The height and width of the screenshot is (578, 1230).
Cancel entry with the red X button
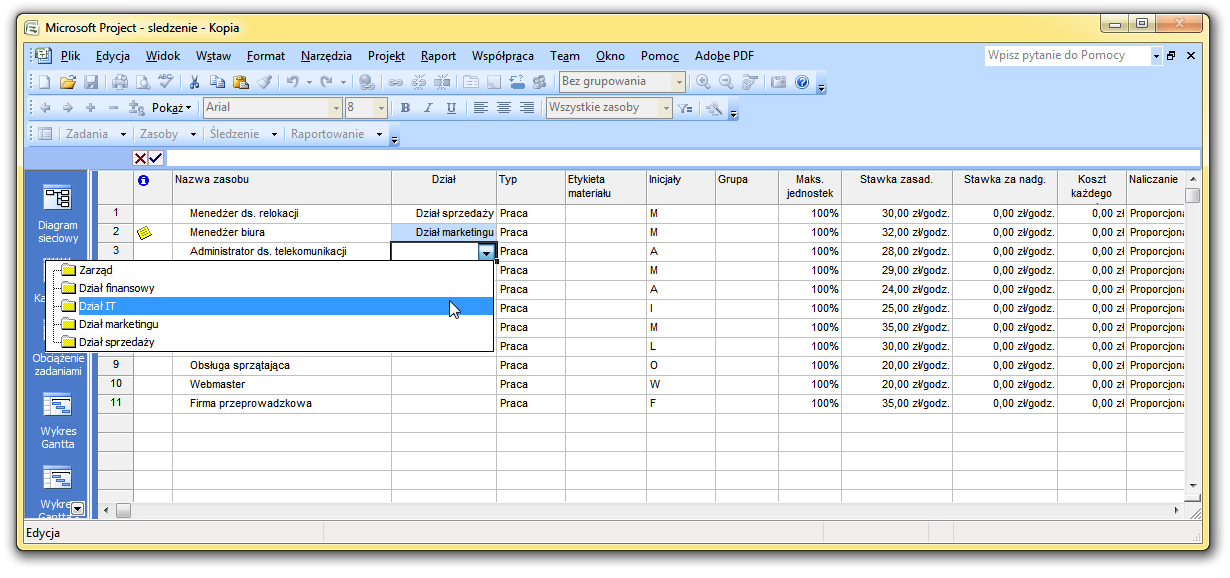(x=141, y=158)
